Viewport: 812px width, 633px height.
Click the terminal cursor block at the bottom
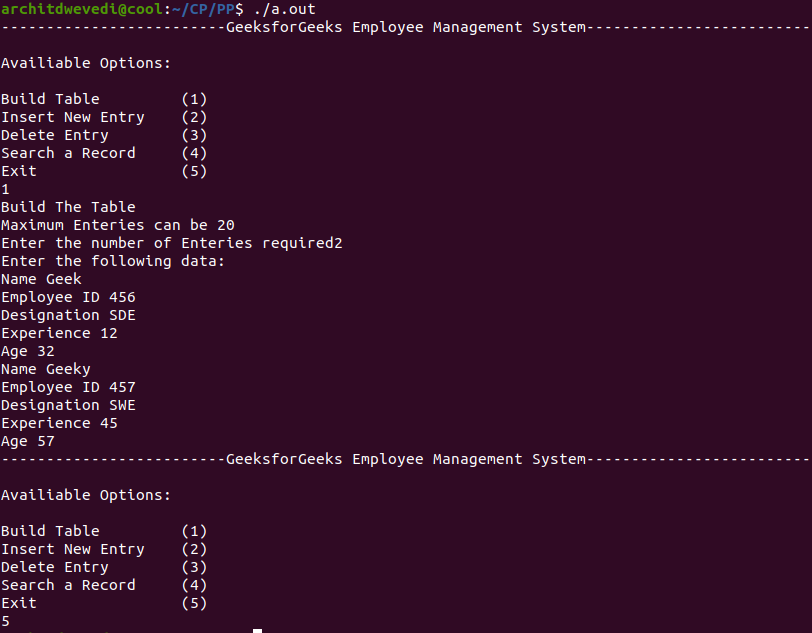[x=257, y=631]
